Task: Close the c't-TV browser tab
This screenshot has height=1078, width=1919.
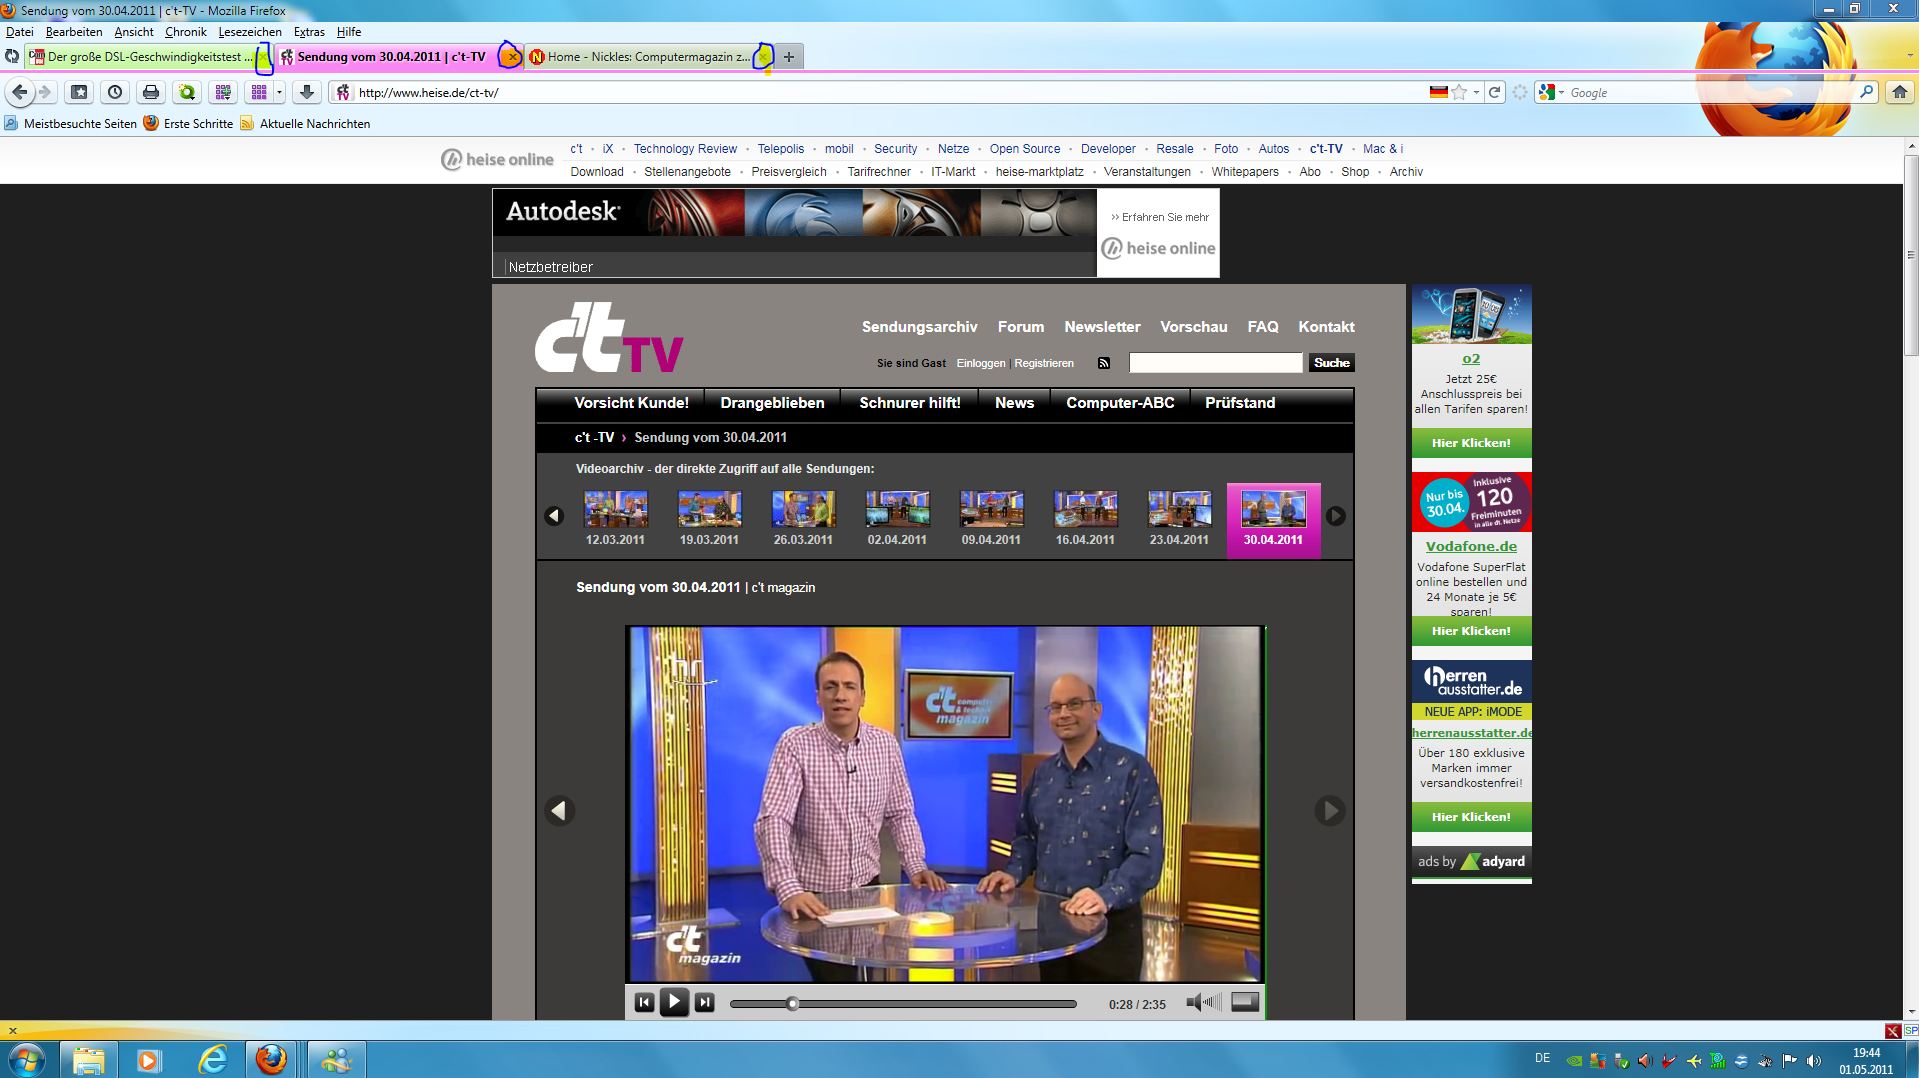Action: point(511,57)
